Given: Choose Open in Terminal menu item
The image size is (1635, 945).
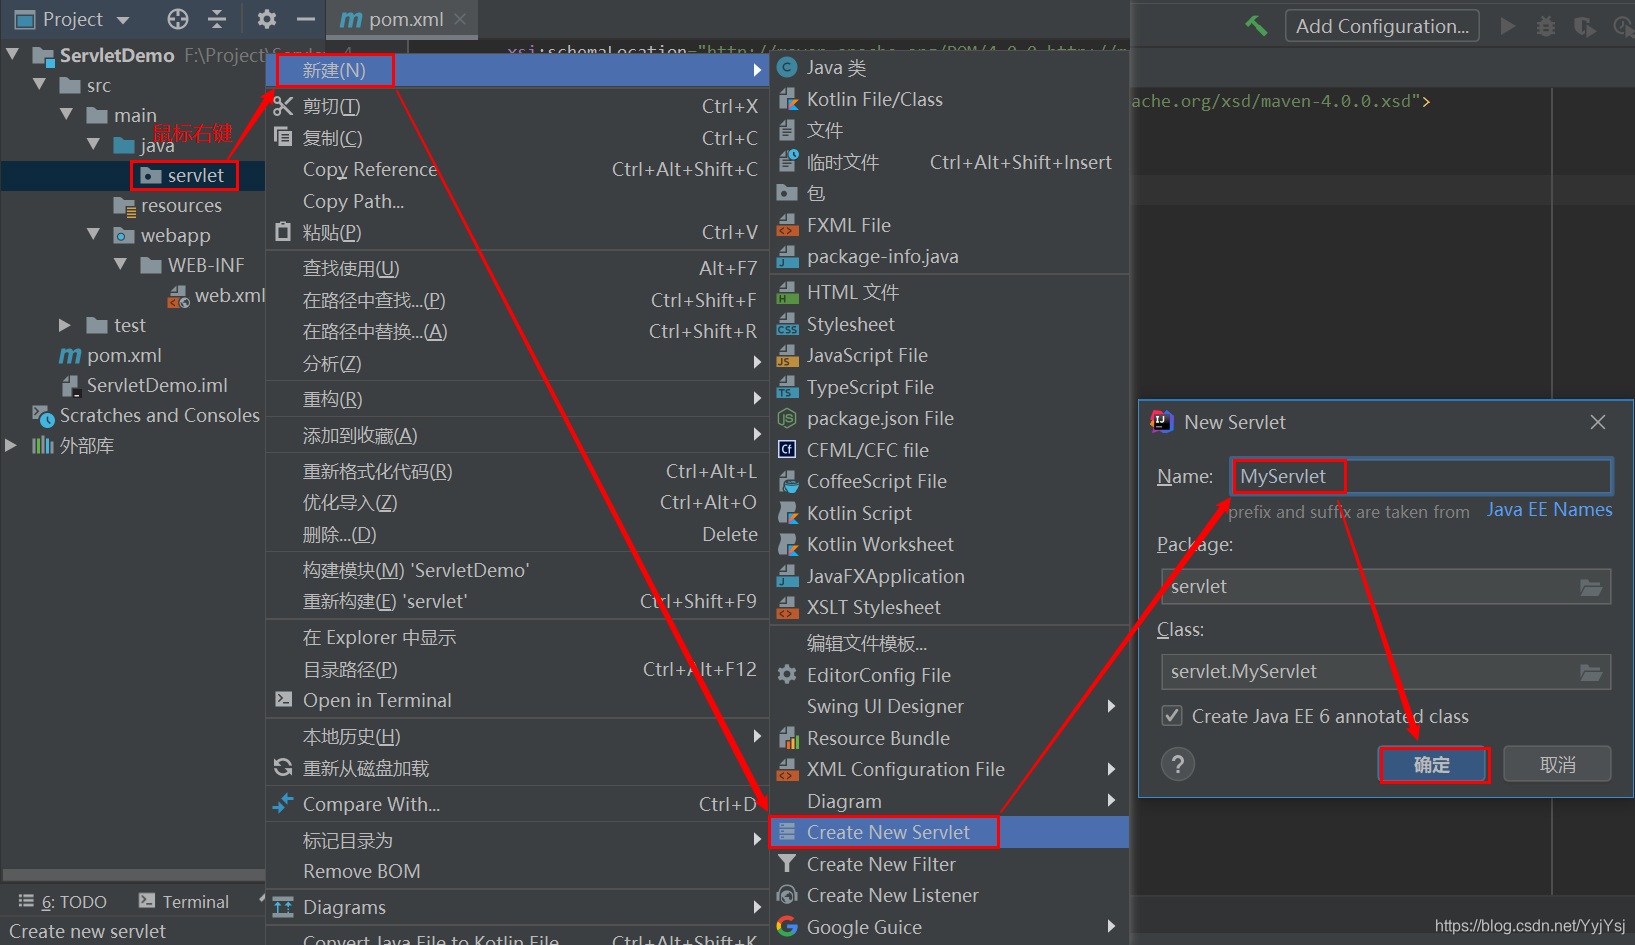Looking at the screenshot, I should coord(516,700).
